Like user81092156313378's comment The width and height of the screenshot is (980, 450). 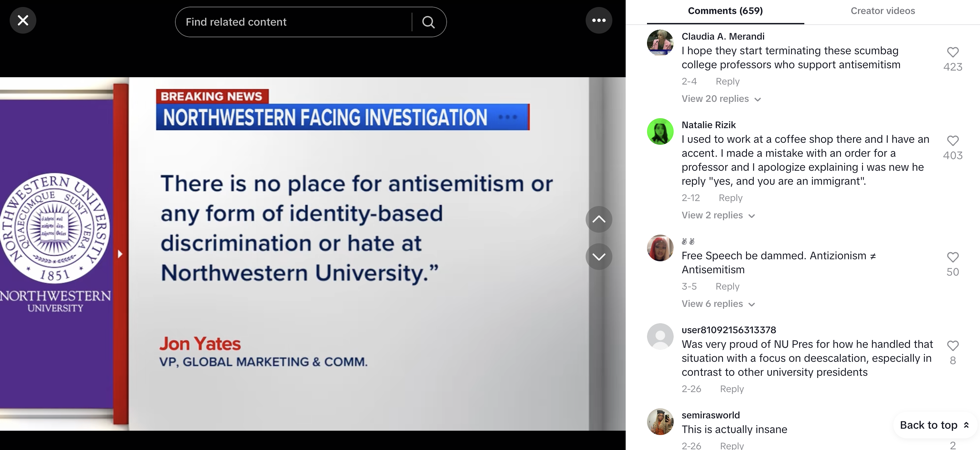[952, 346]
